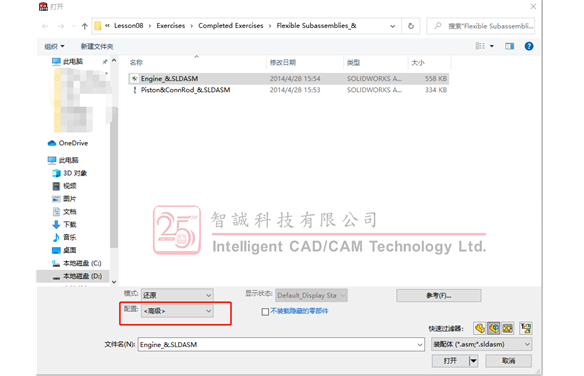Screen dimensions: 584x376
Task: Select 桌面 folder in navigation pane
Action: pos(64,250)
